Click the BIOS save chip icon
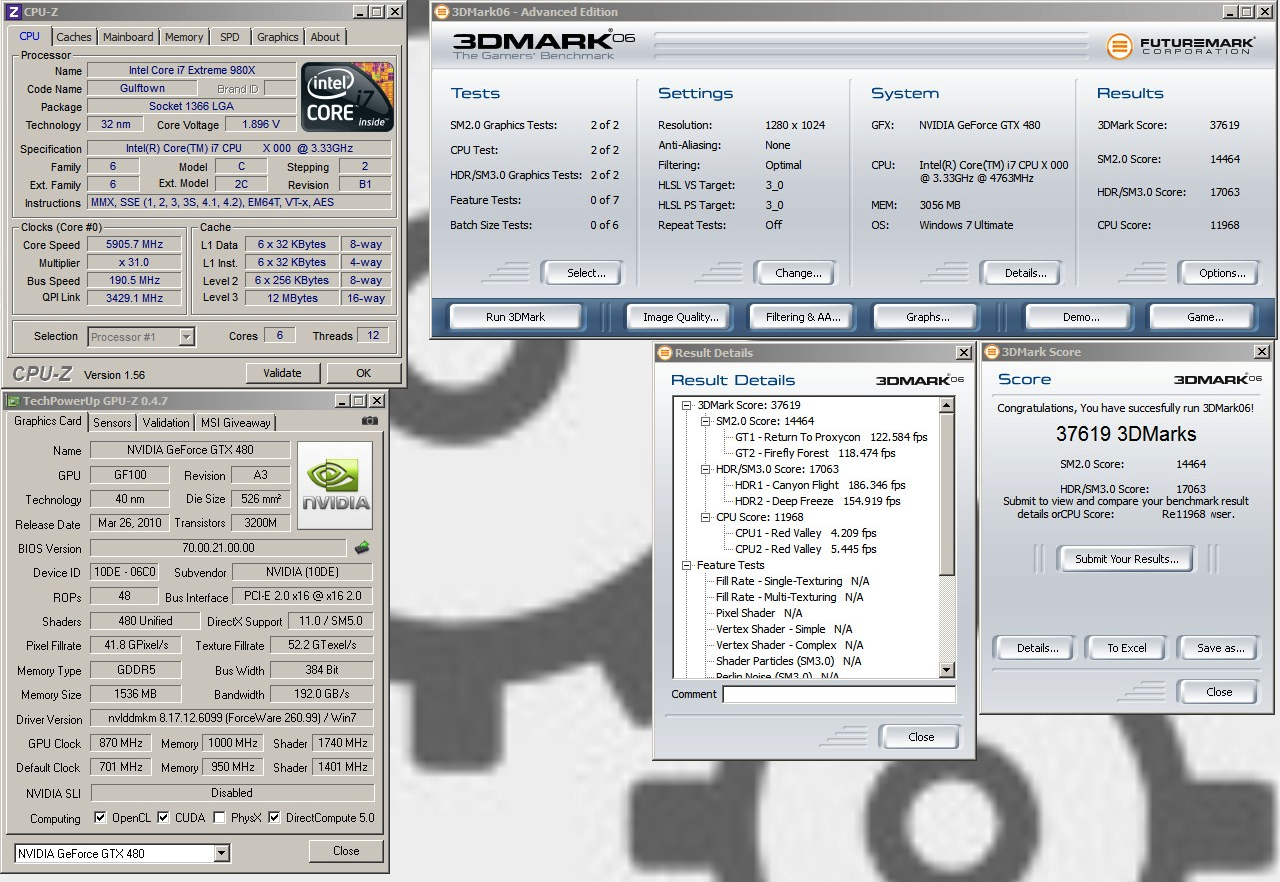 [362, 548]
